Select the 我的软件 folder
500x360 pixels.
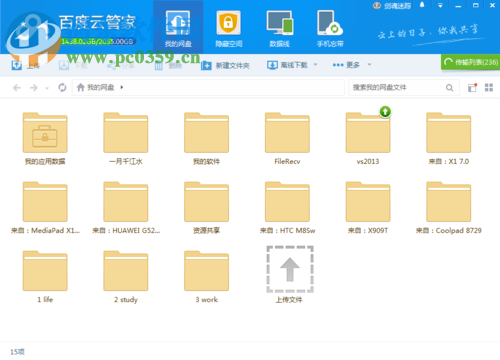click(x=206, y=139)
